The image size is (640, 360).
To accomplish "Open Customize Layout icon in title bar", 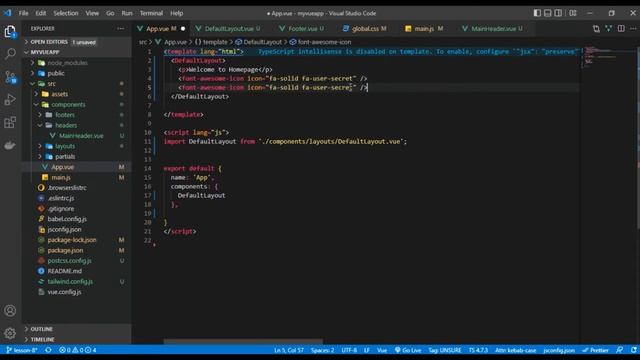I will pyautogui.click(x=573, y=13).
